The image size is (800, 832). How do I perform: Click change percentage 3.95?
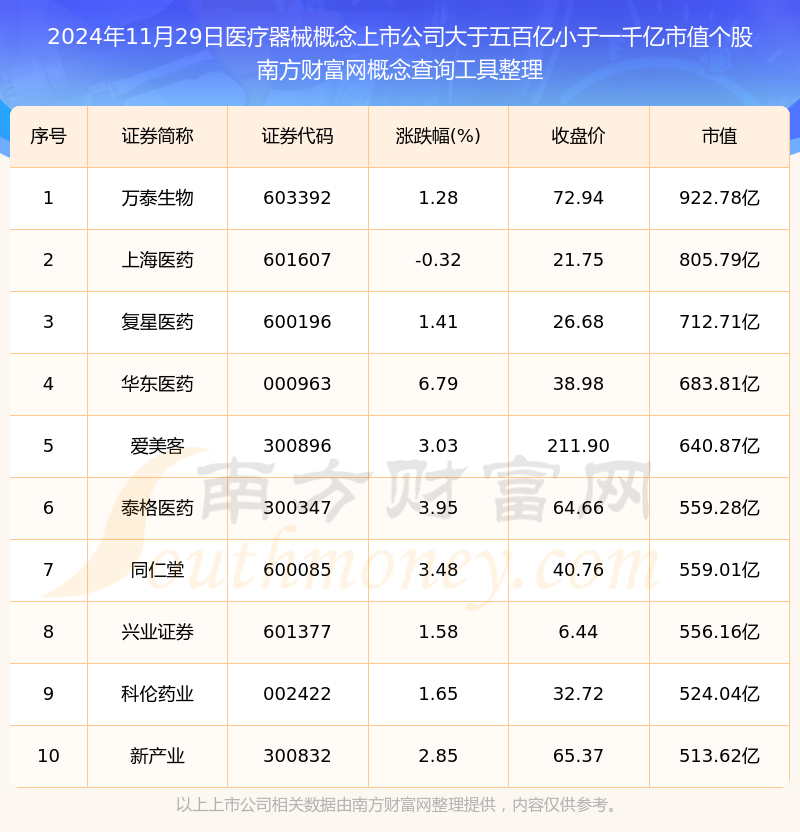438,508
